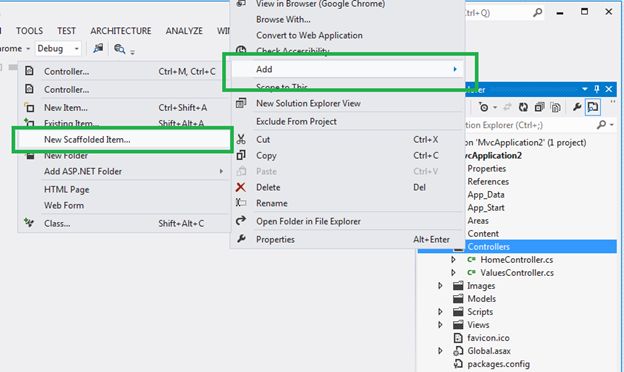The width and height of the screenshot is (624, 372).
Task: Toggle Show All Files in Solution Explorer toolbar
Action: pyautogui.click(x=556, y=107)
